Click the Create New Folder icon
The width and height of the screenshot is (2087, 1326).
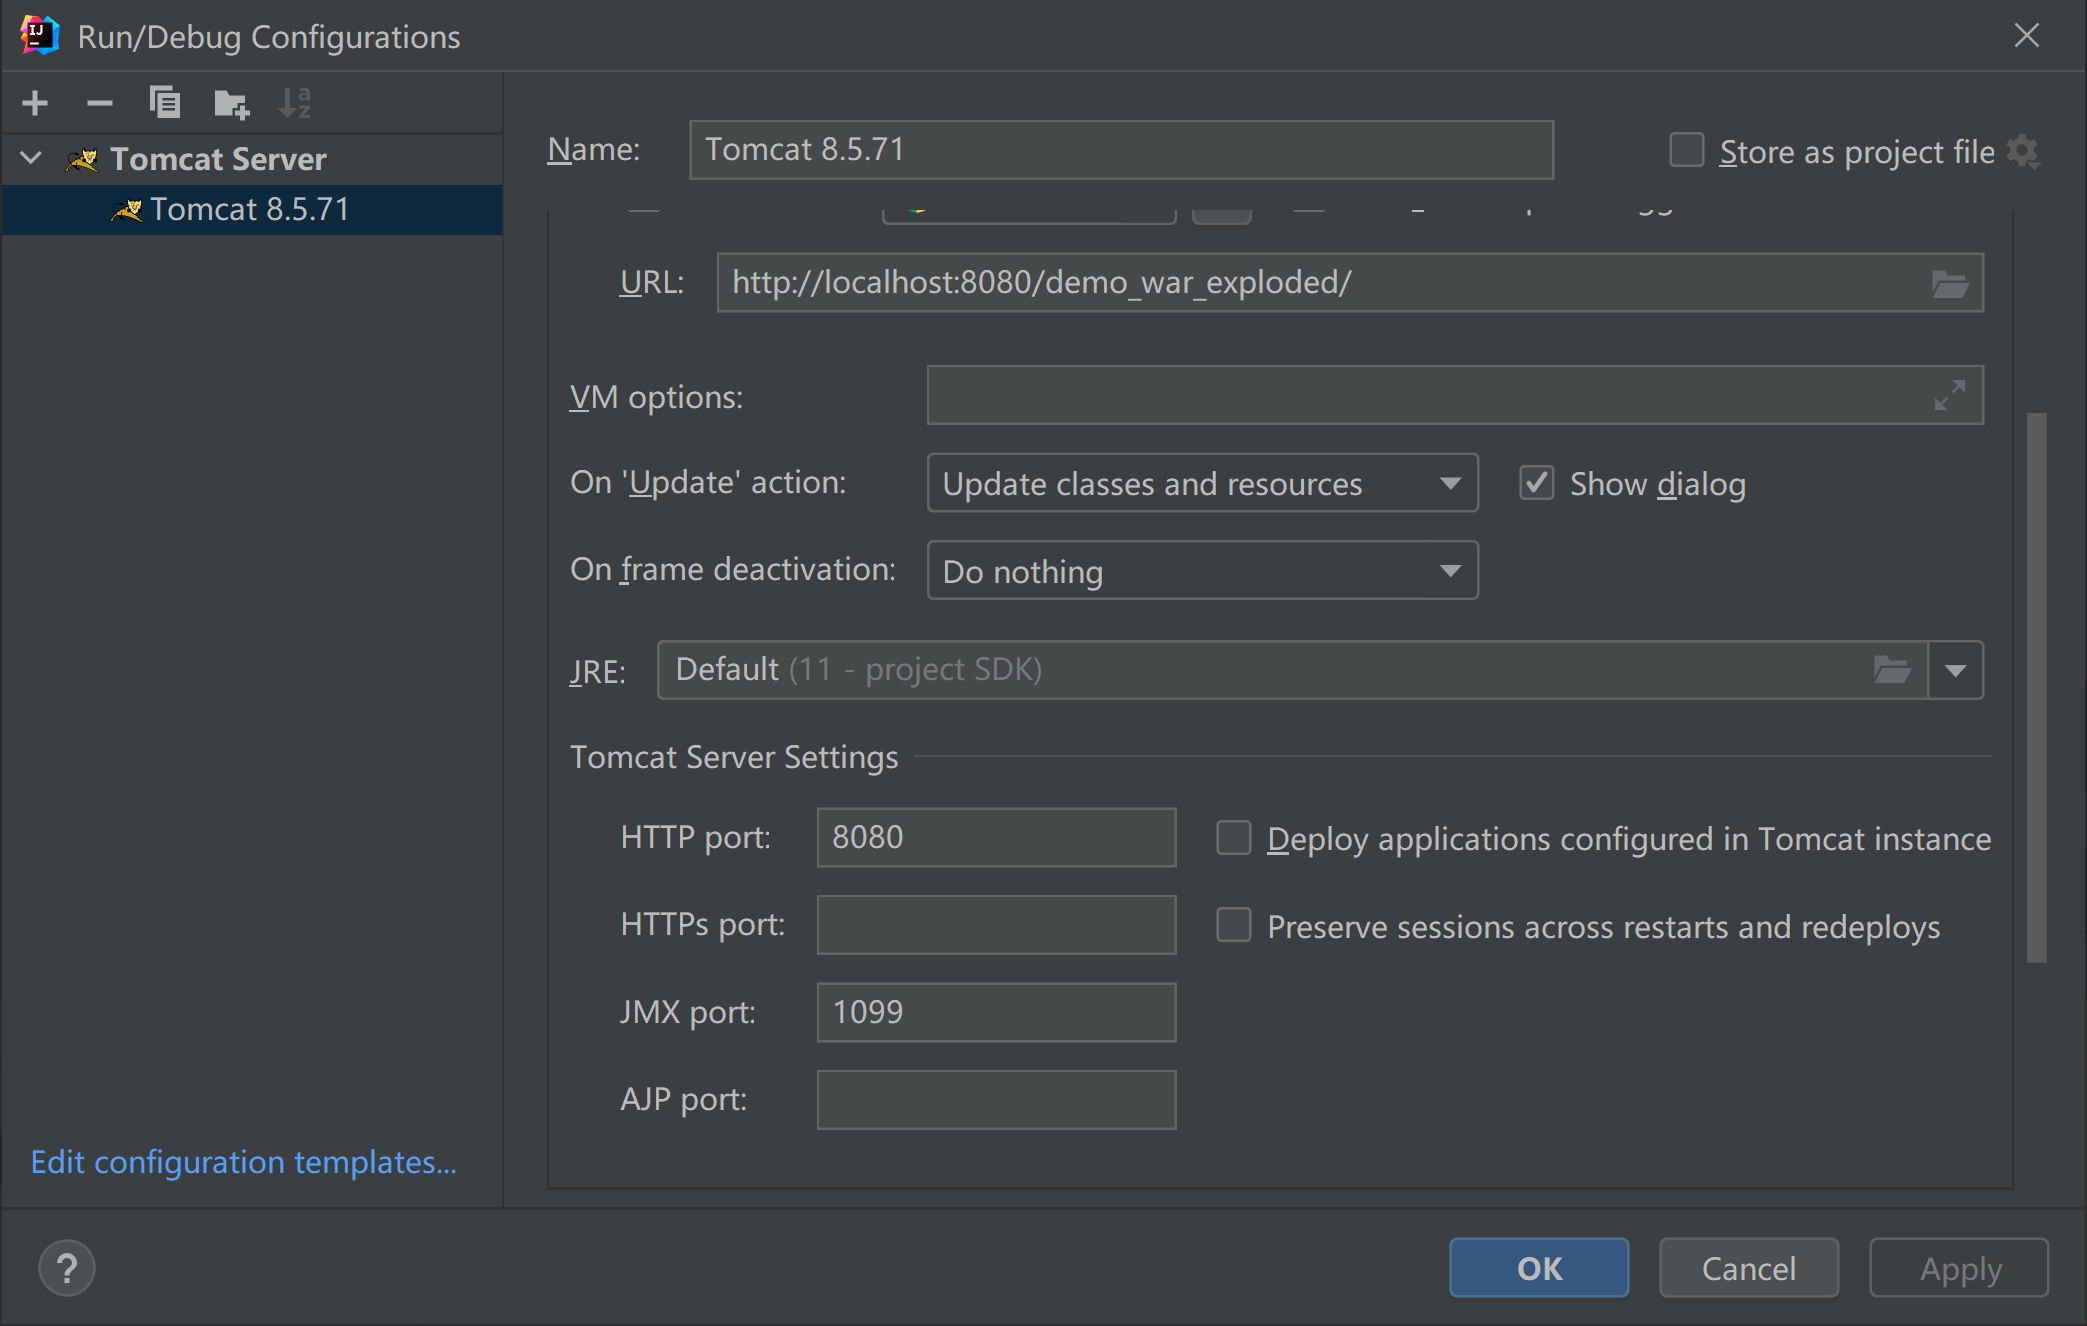tap(231, 103)
